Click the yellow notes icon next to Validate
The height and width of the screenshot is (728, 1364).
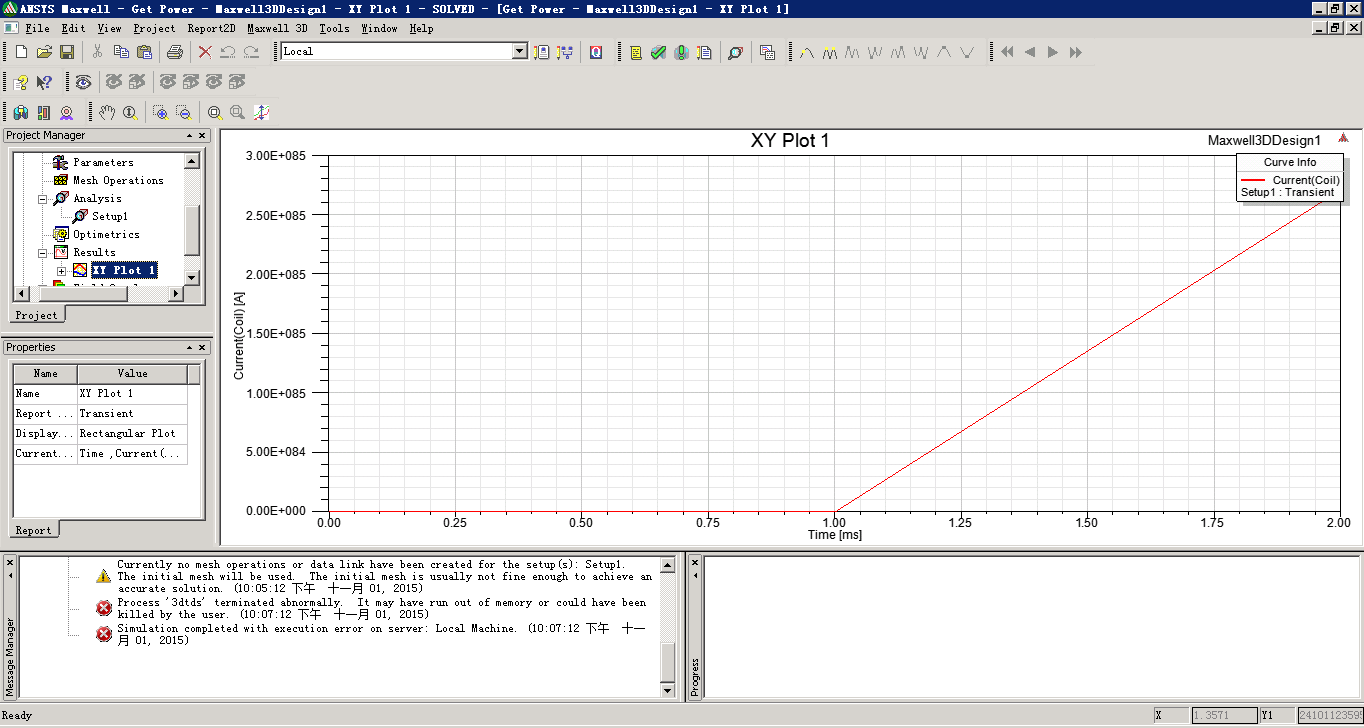[635, 52]
